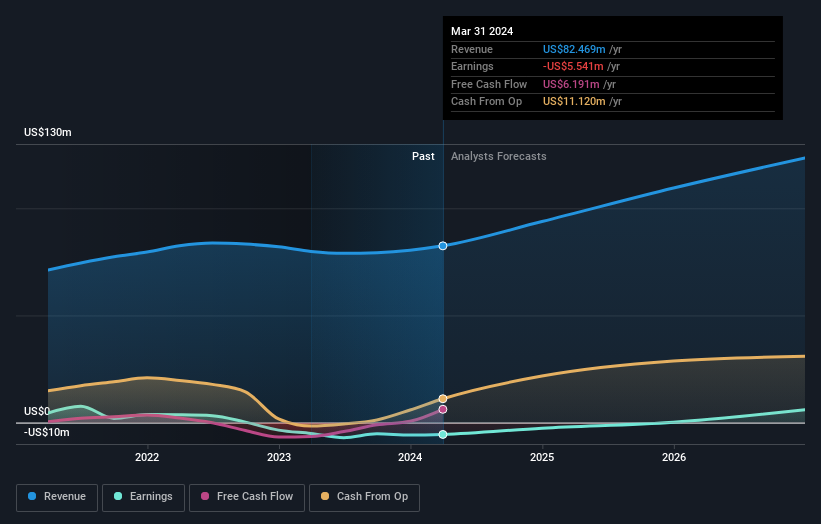Click the blue Revenue data point marker
821x524 pixels.
443,246
